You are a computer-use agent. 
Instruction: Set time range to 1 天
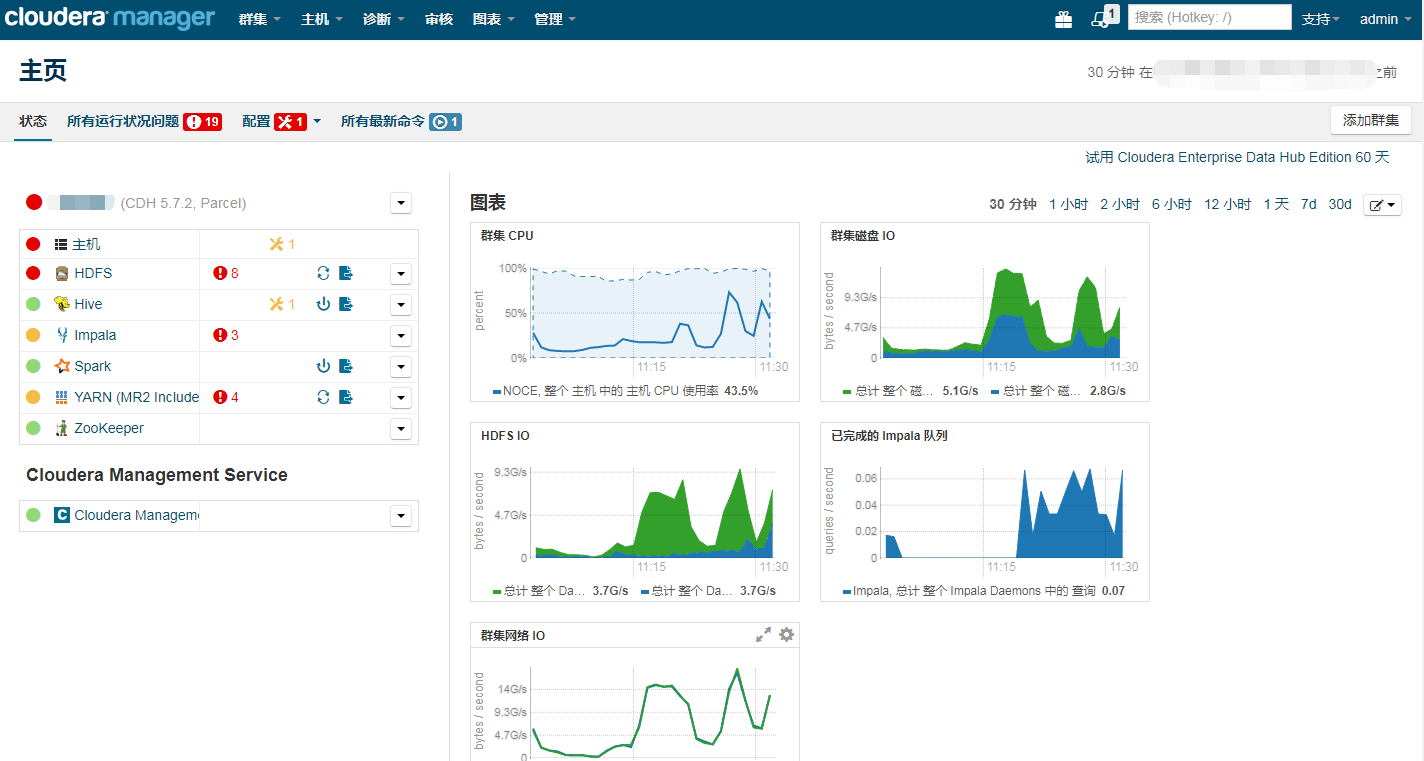click(x=1276, y=204)
